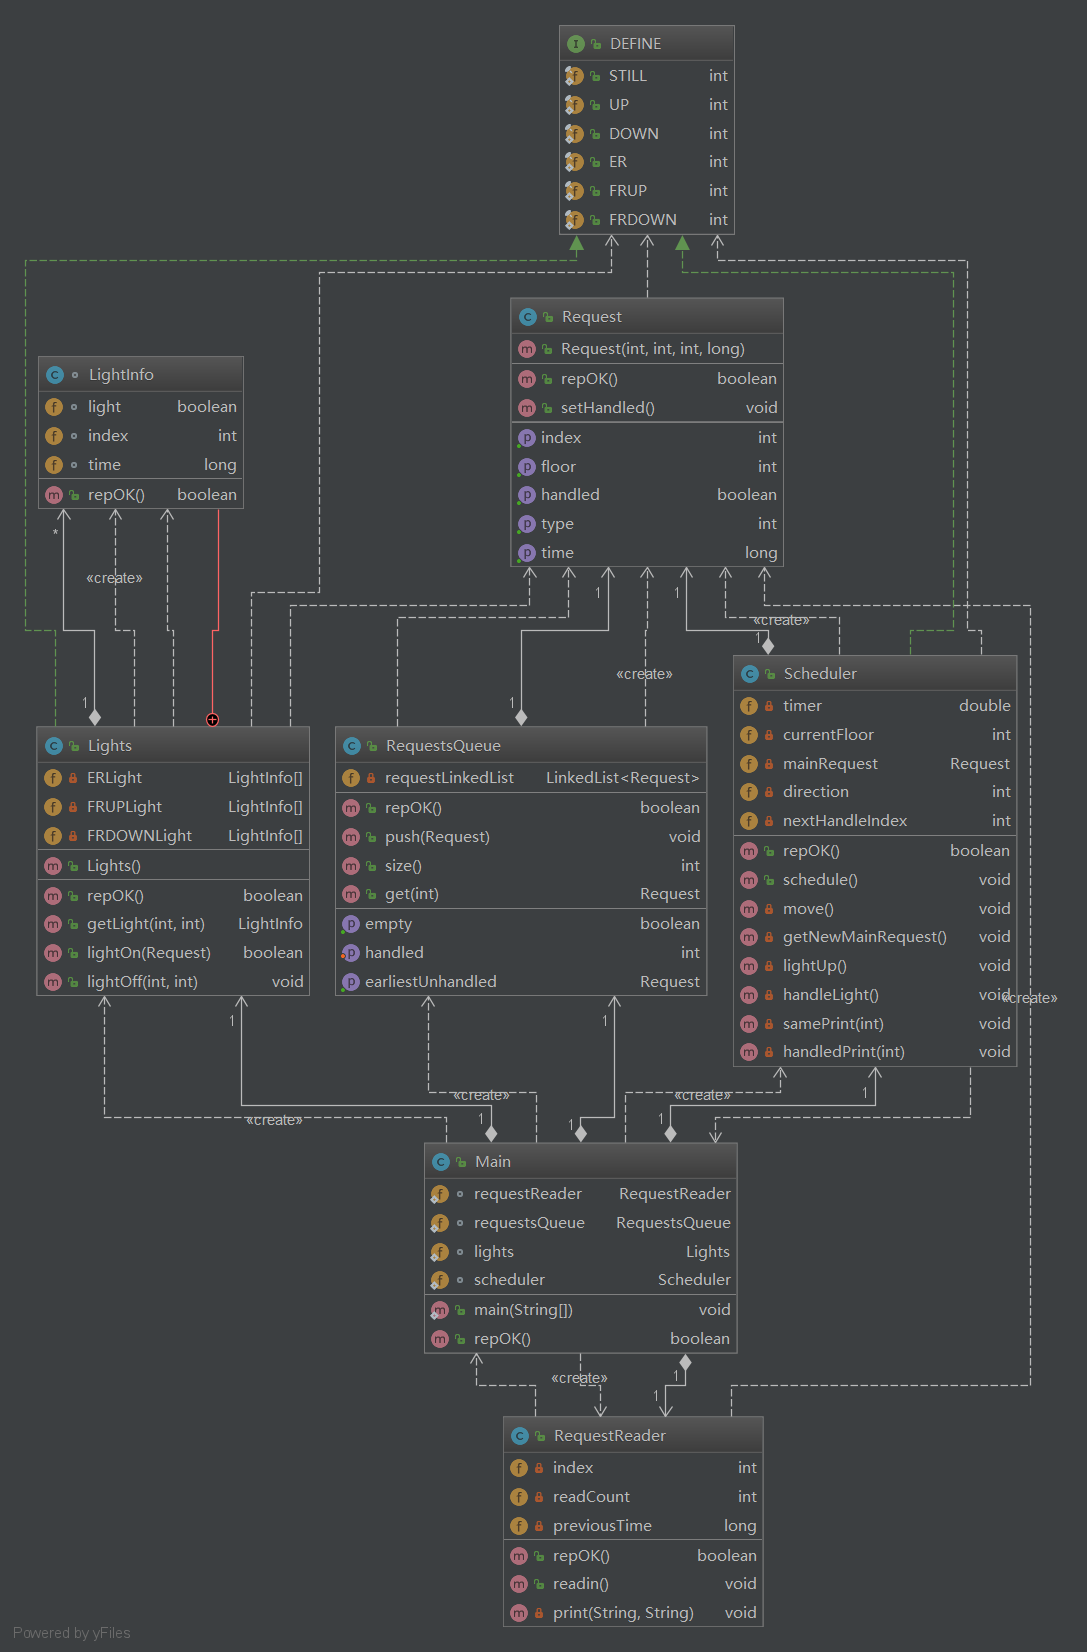The width and height of the screenshot is (1087, 1652).
Task: Select the Main class header
Action: (580, 1162)
